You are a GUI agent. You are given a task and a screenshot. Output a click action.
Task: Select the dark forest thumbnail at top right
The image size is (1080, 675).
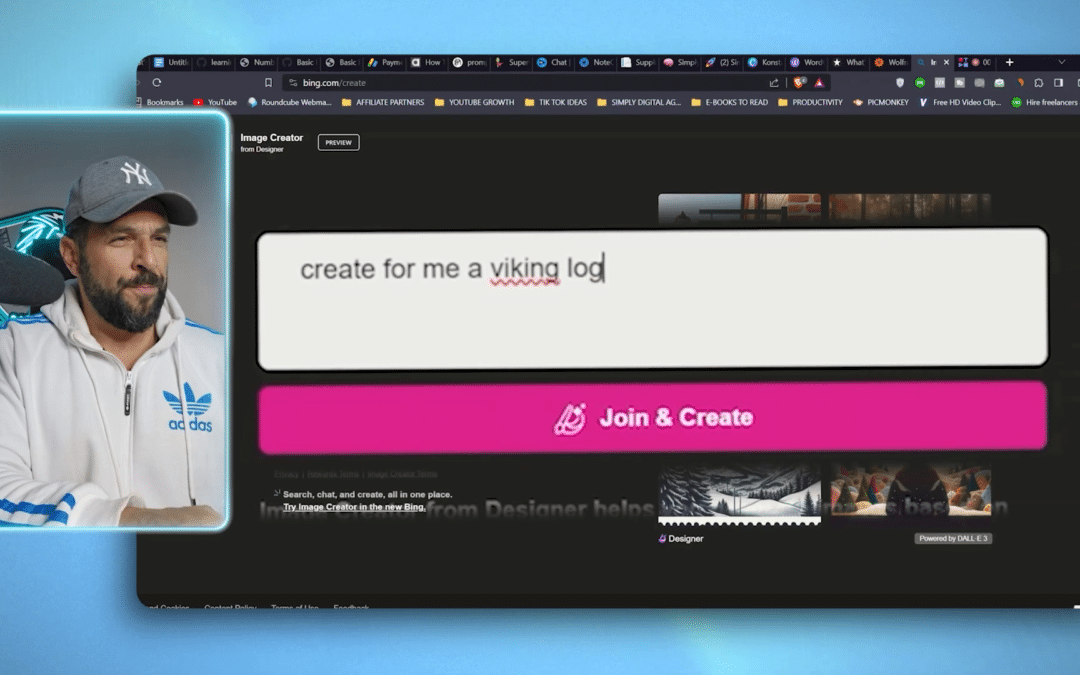[910, 208]
